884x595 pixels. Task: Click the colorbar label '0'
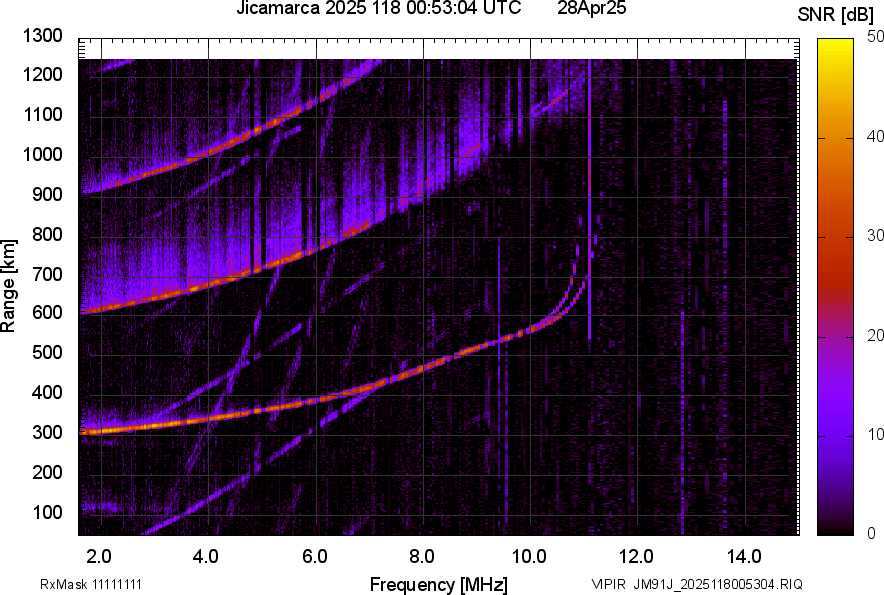872,534
